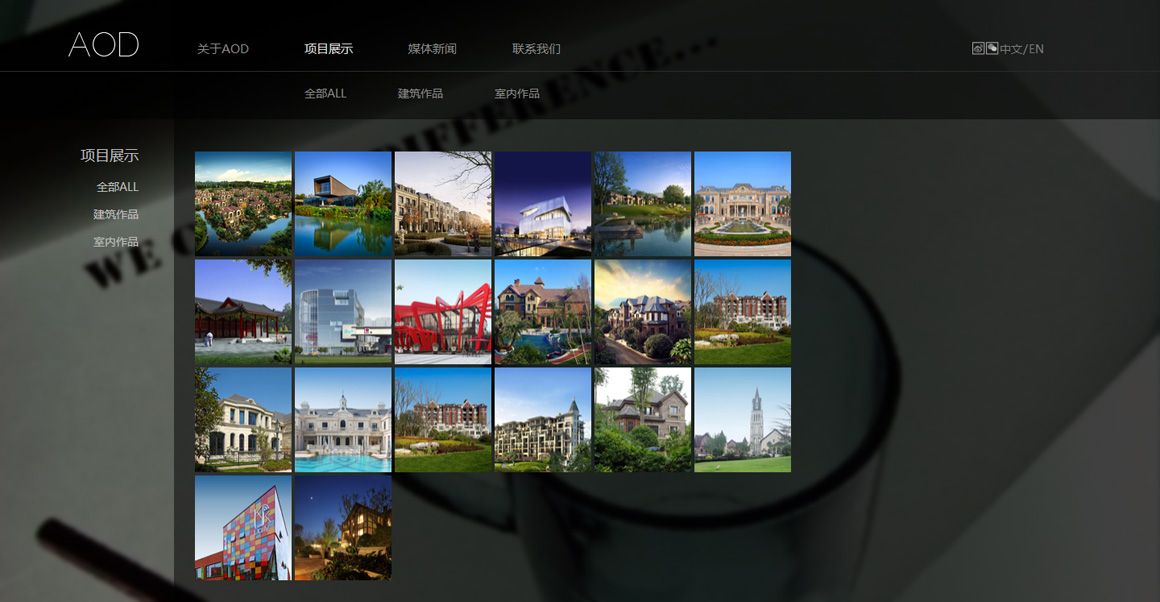The height and width of the screenshot is (602, 1160).
Task: Open the 媒体新闻 menu
Action: tap(432, 49)
